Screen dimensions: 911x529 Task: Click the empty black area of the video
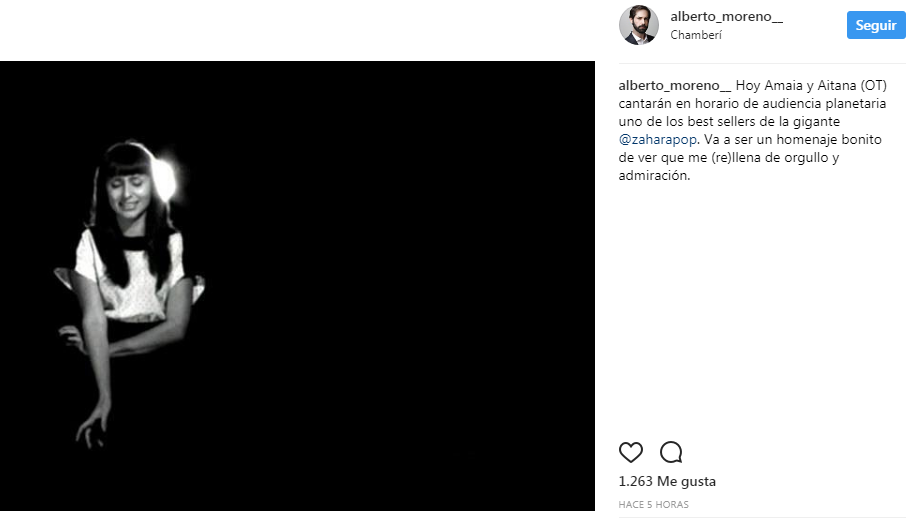point(420,300)
